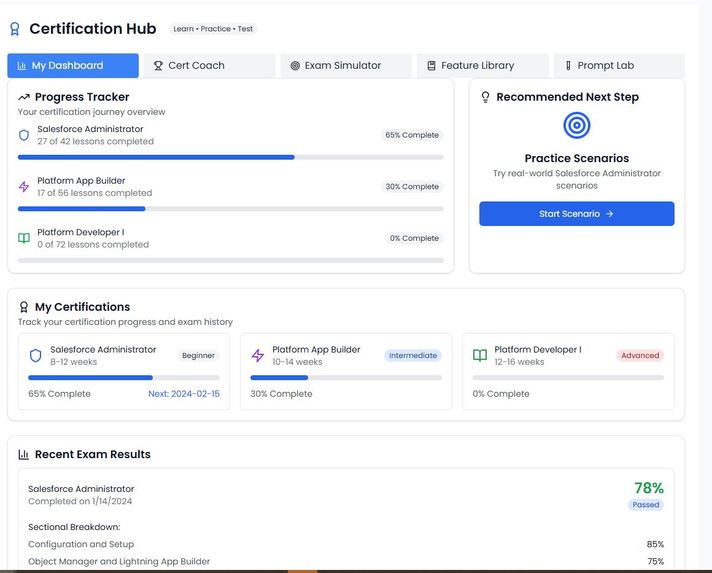Viewport: 712px width, 573px height.
Task: Click shield icon next to Salesforce Administrator in Progress Tracker
Action: click(x=24, y=135)
